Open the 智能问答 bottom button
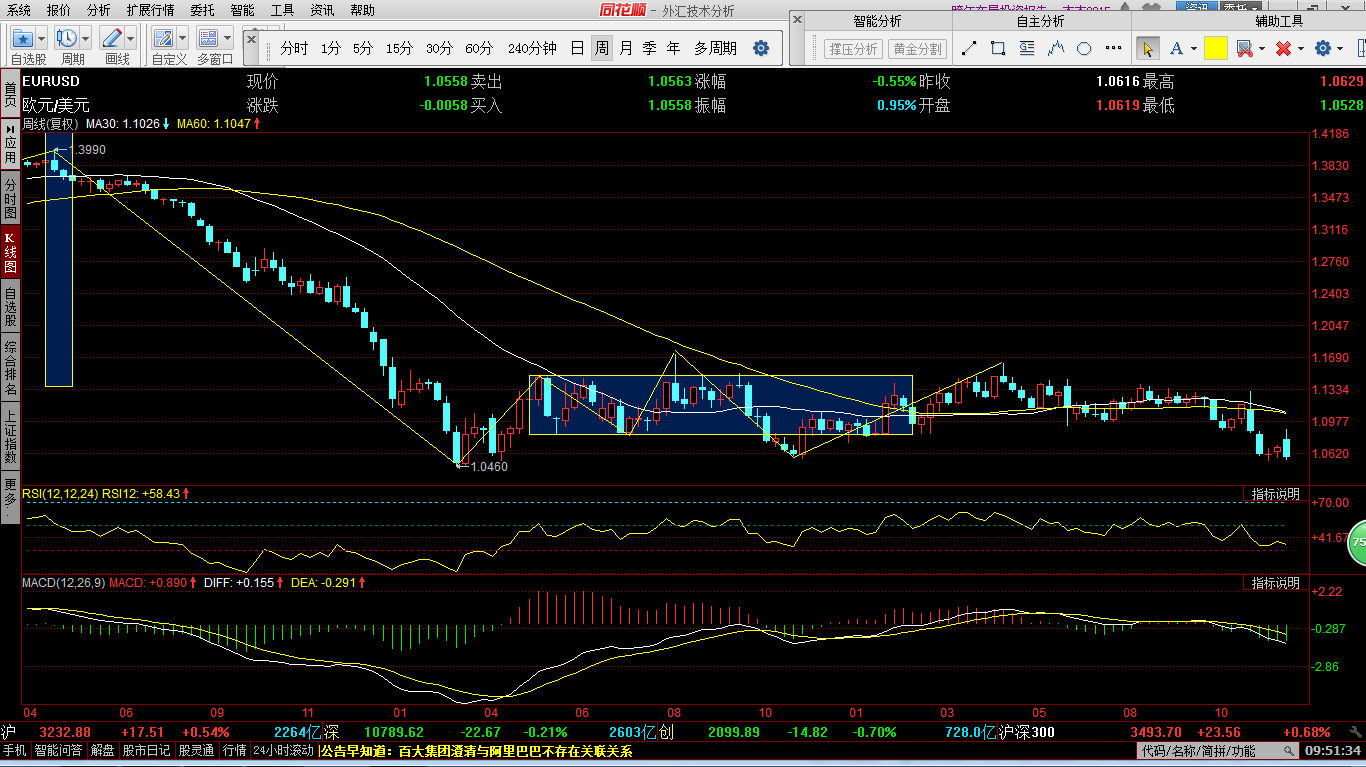The height and width of the screenshot is (767, 1366). coord(59,750)
